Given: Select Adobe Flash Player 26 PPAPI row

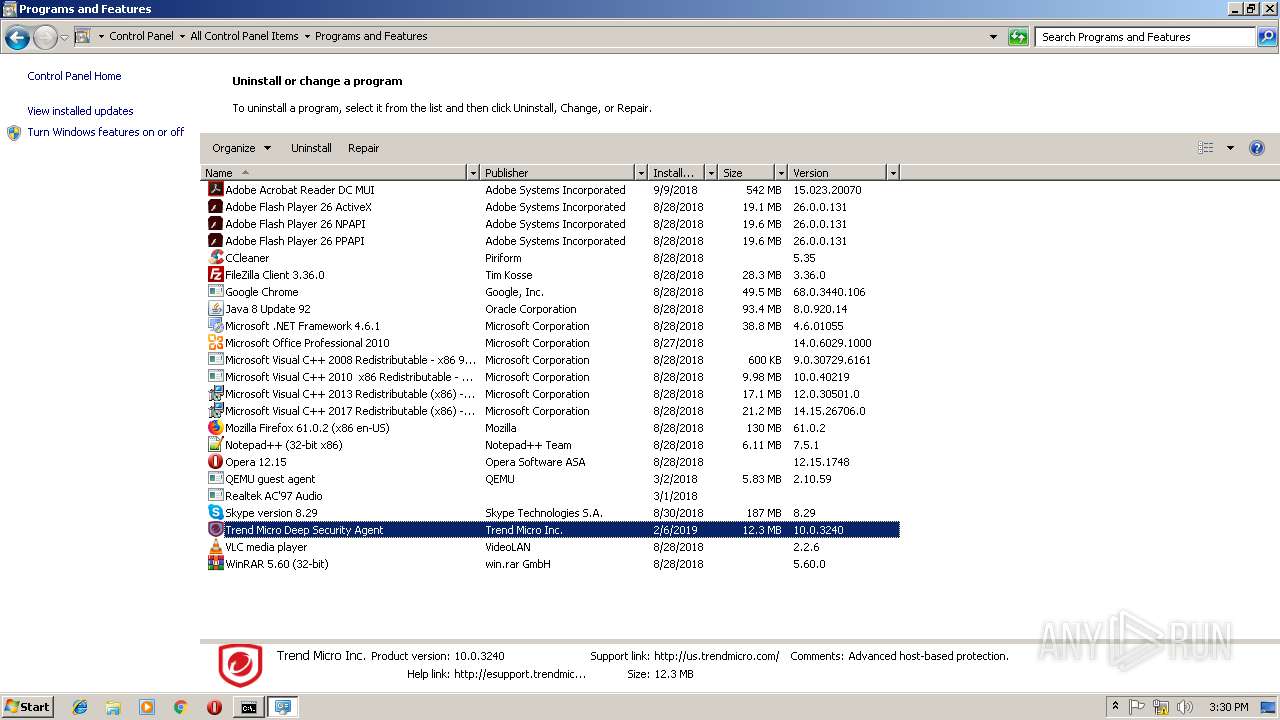Looking at the screenshot, I should [x=550, y=240].
